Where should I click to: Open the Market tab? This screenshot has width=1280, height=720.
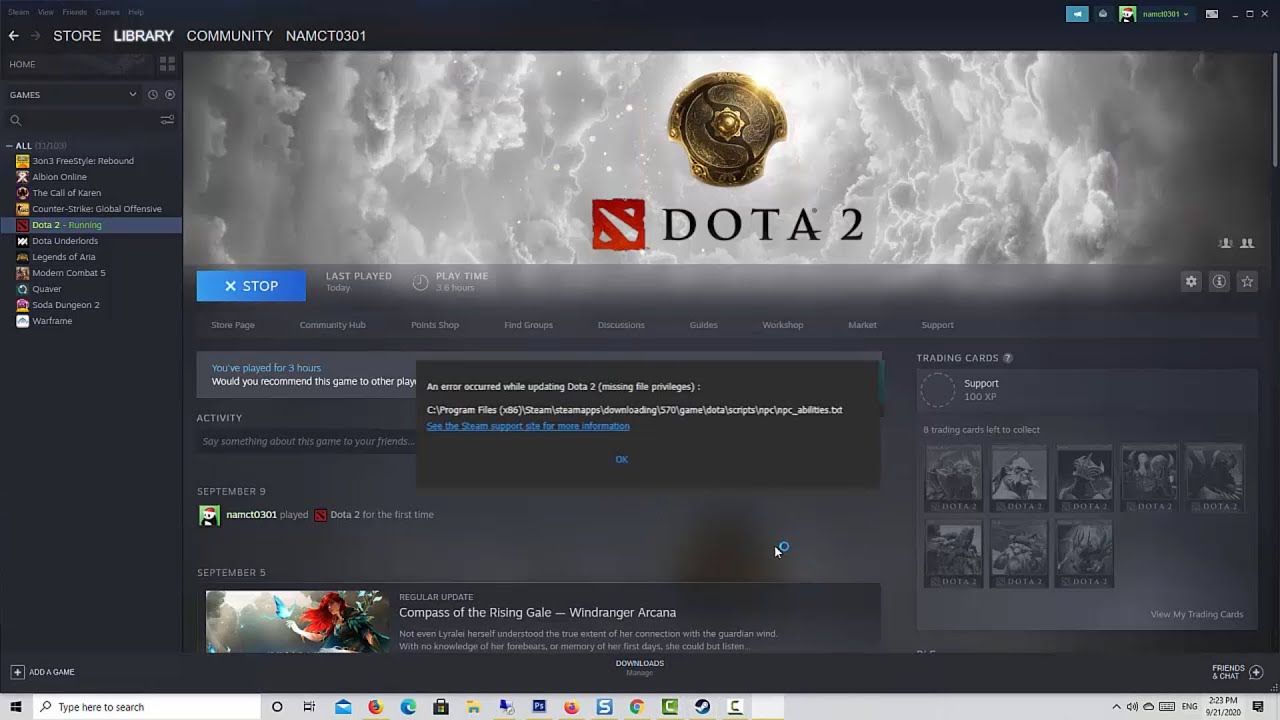[x=862, y=325]
